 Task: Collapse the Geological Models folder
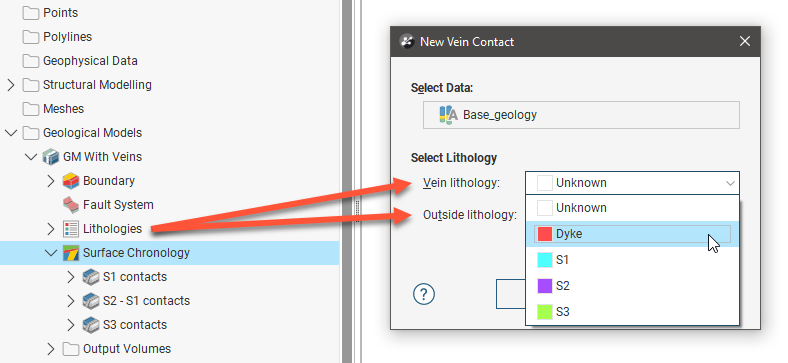click(11, 133)
